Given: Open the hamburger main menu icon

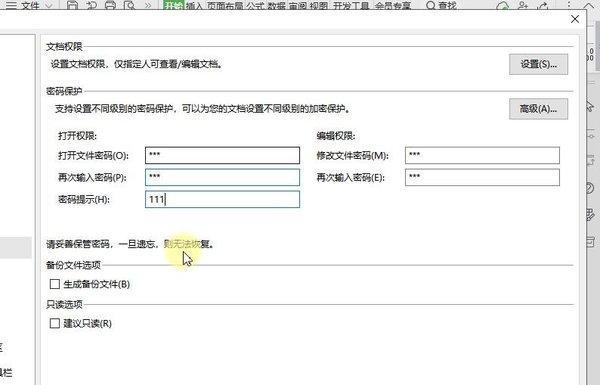Looking at the screenshot, I should (11, 5).
